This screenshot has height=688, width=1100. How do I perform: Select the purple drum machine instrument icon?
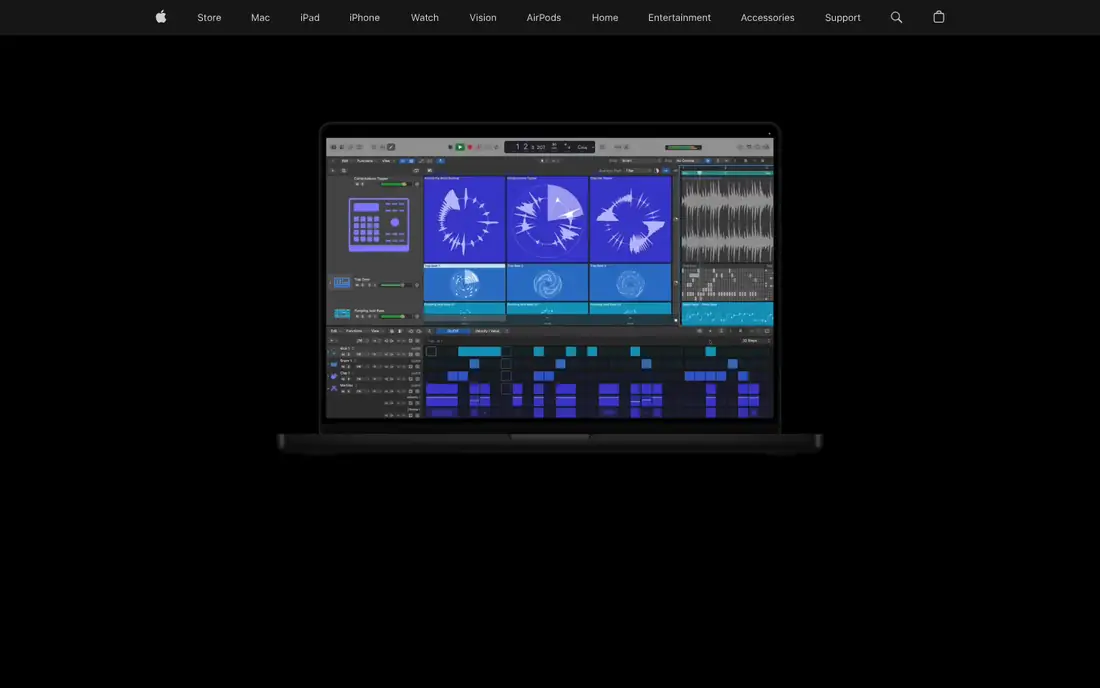379,224
